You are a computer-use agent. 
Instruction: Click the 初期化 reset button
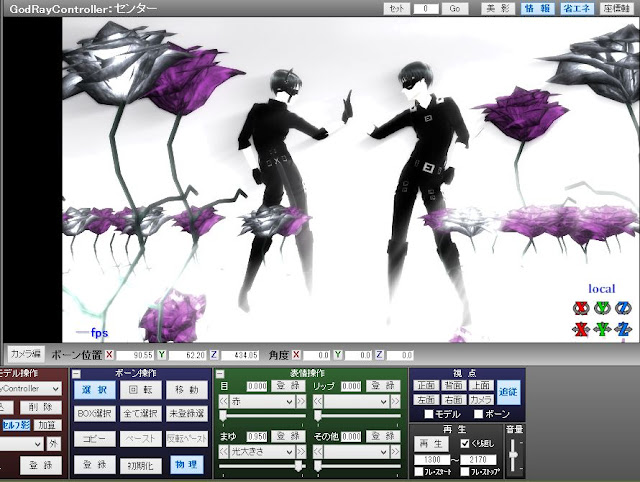(x=140, y=465)
